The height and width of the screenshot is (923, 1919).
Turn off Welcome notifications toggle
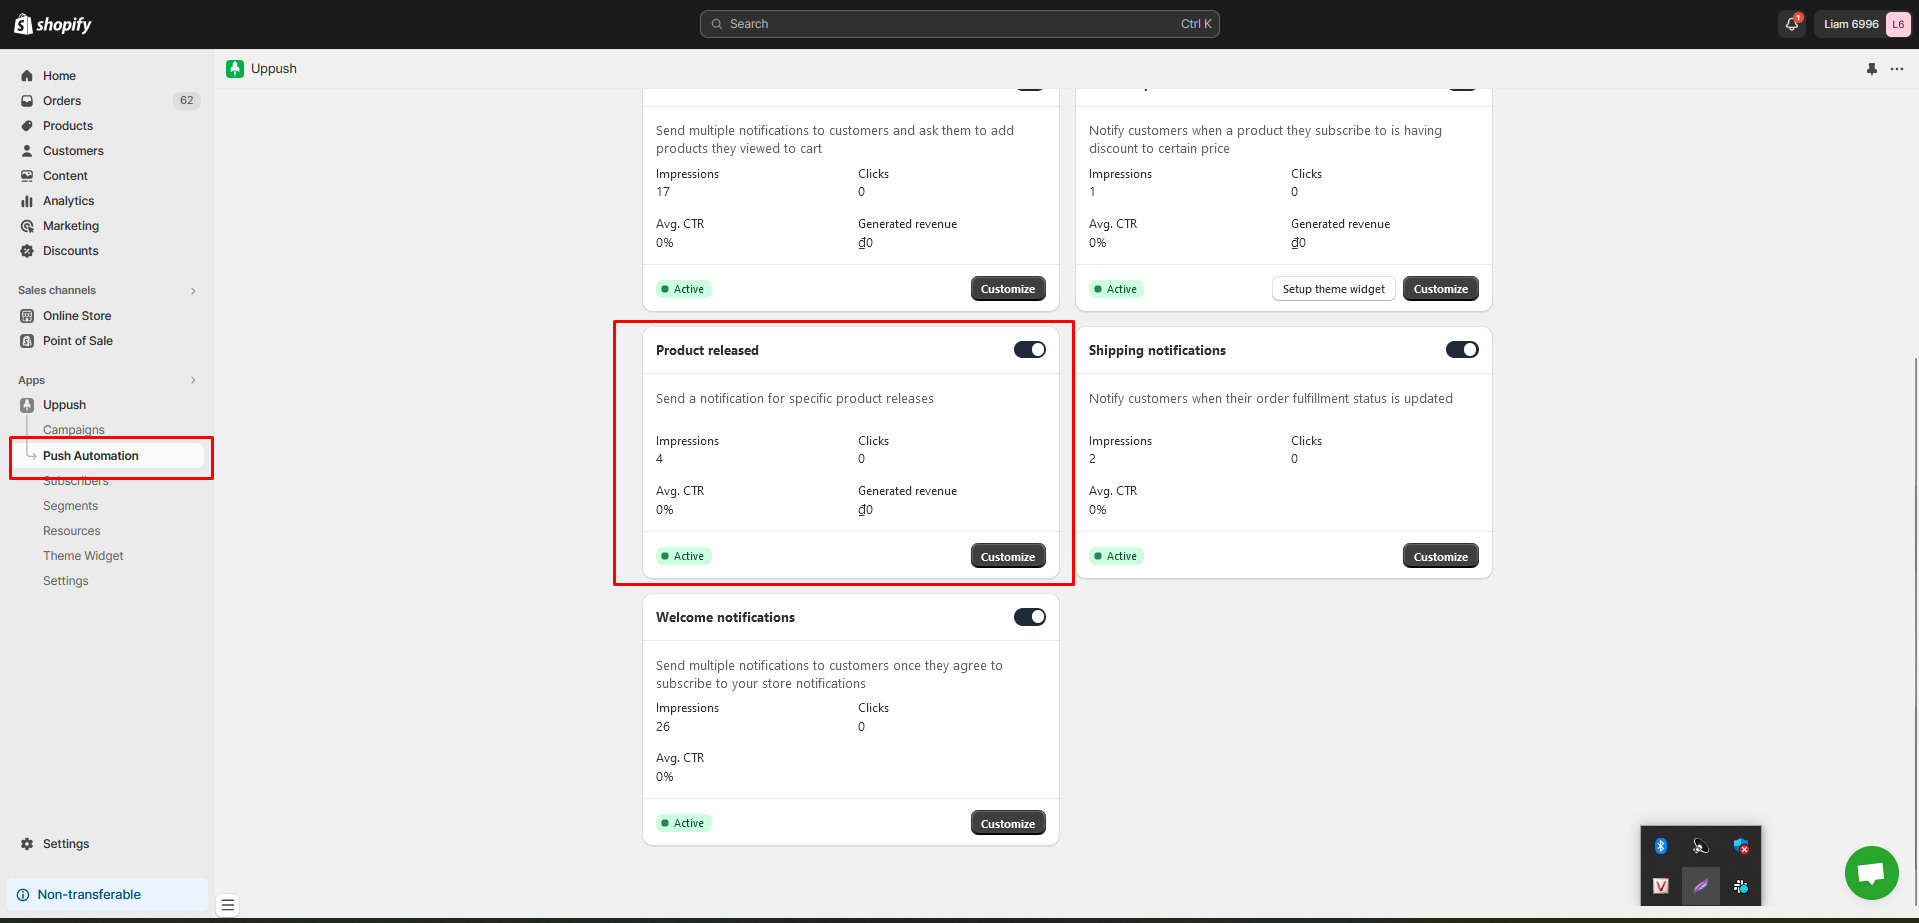[x=1029, y=617]
